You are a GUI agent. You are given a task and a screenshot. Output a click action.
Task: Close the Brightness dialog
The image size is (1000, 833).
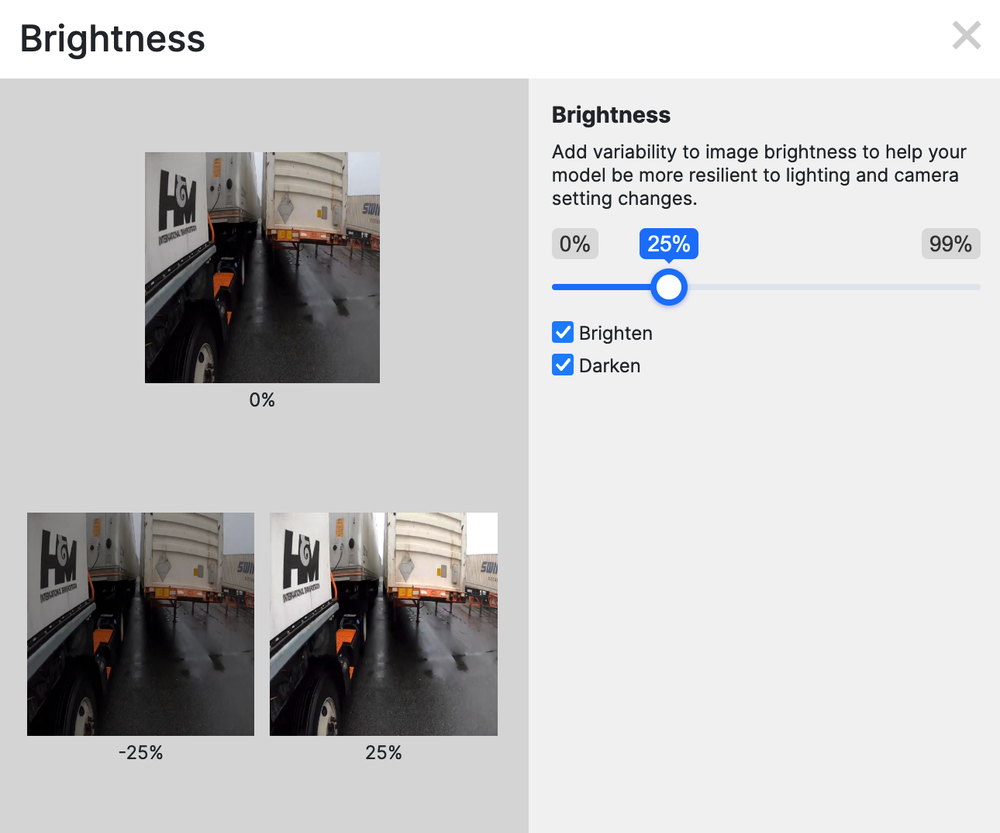pyautogui.click(x=966, y=35)
